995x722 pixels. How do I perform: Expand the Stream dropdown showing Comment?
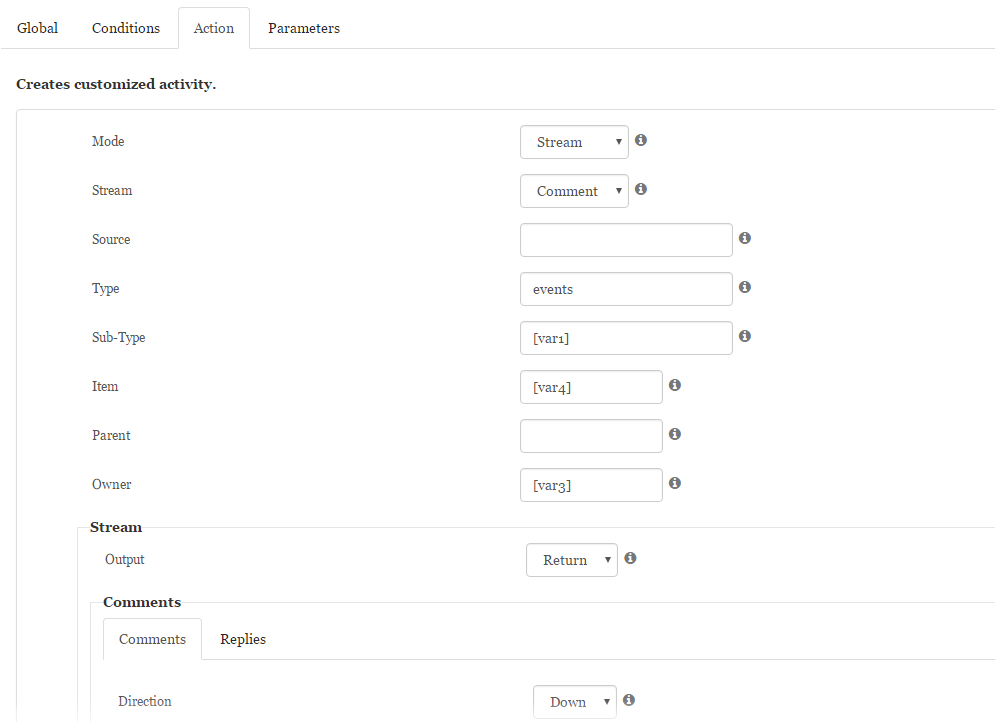coord(574,191)
